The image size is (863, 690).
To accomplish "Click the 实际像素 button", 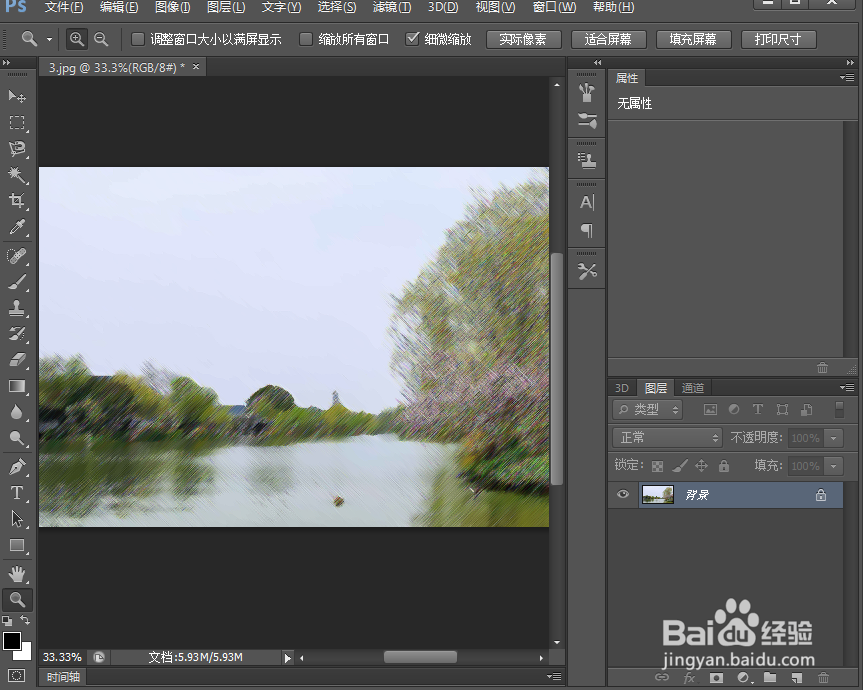I will pyautogui.click(x=523, y=40).
